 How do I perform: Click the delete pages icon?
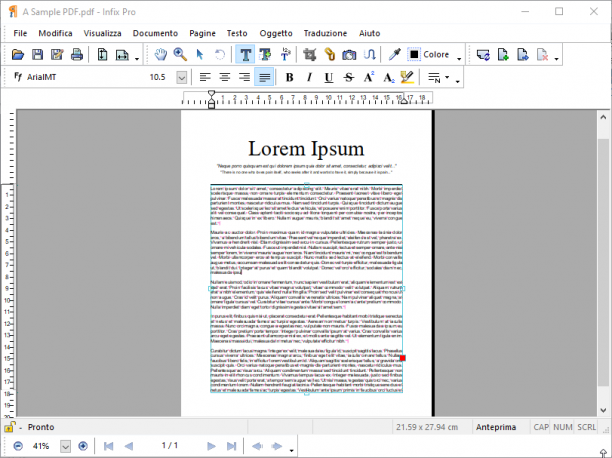pyautogui.click(x=543, y=55)
